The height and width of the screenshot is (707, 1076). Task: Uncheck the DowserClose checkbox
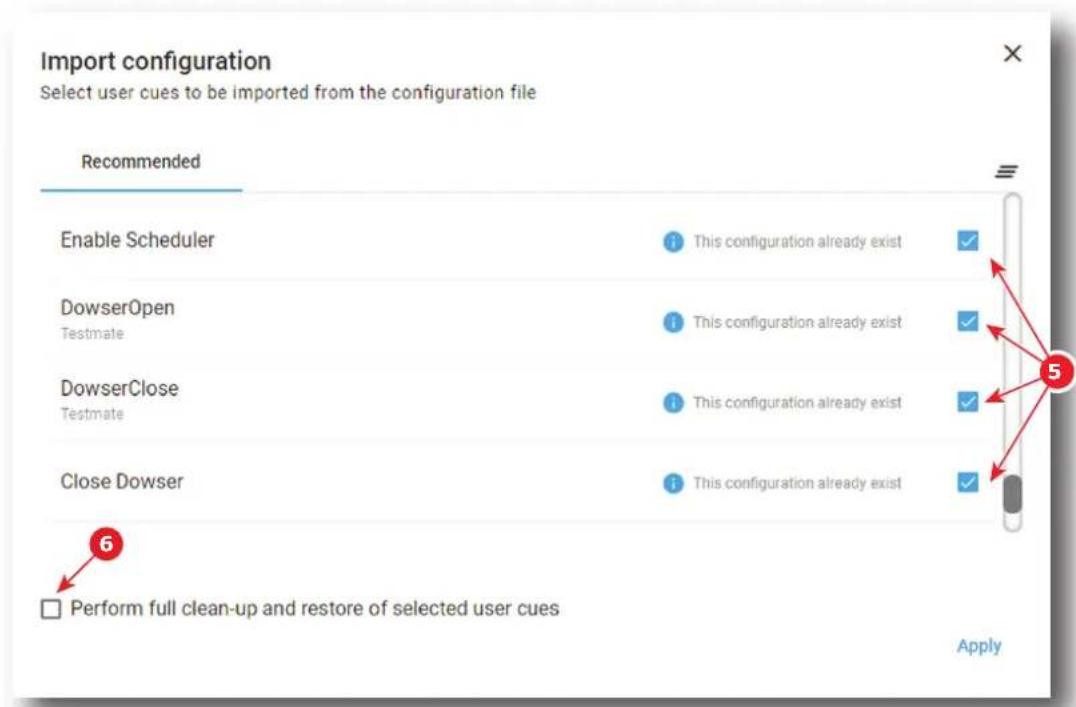tap(968, 402)
